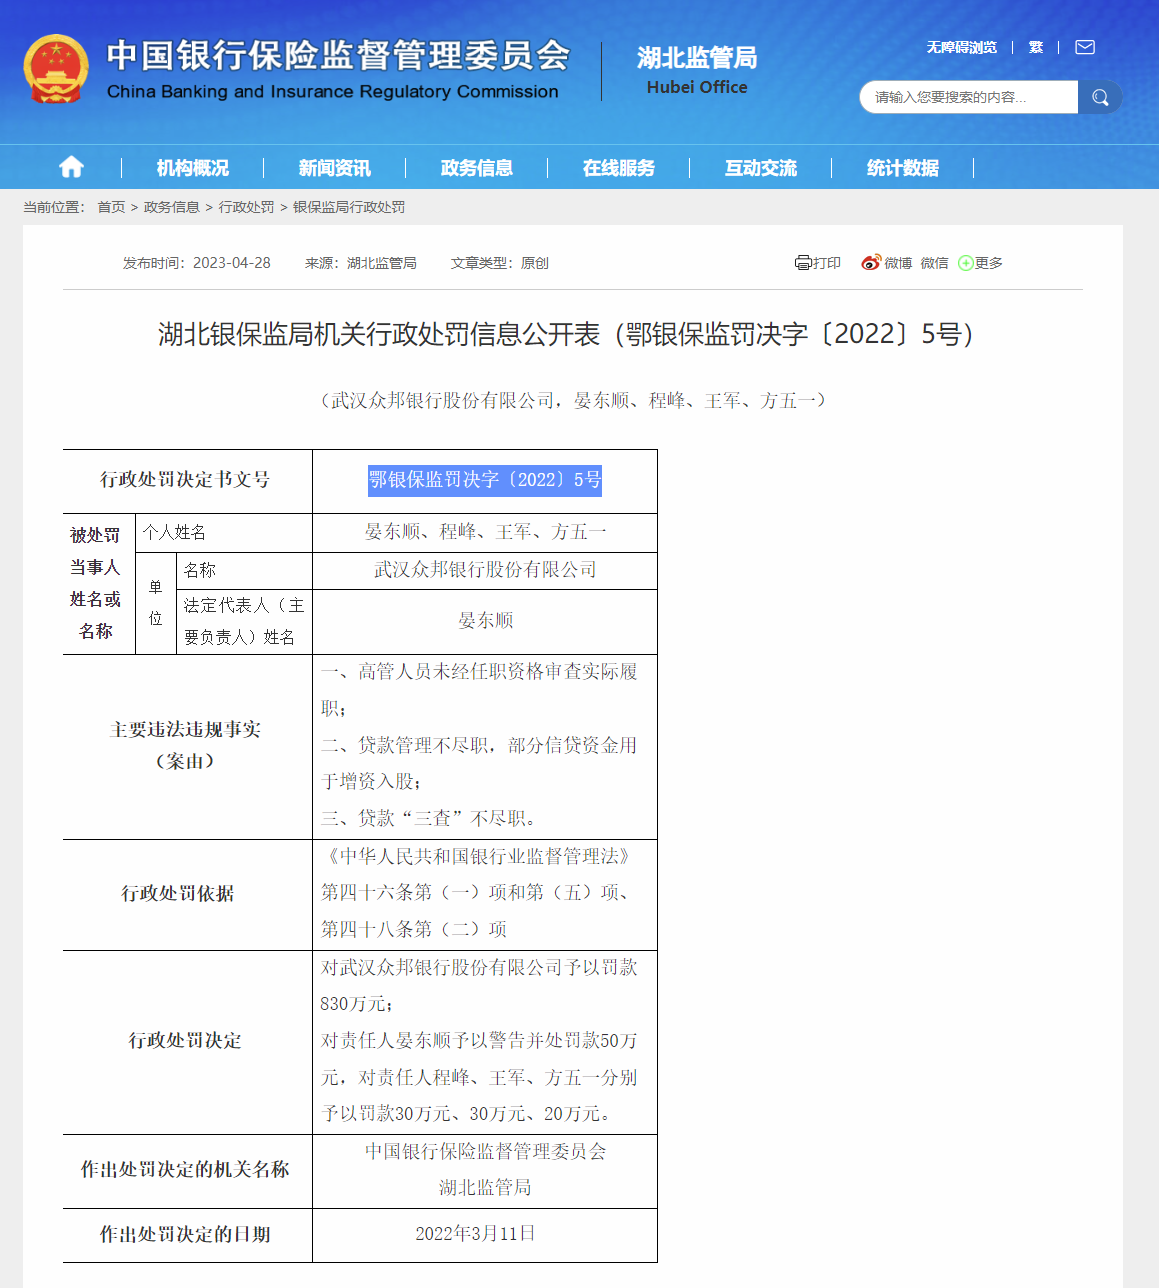
Task: Click text 三、贷款"三查"不尽职
Action: (428, 818)
